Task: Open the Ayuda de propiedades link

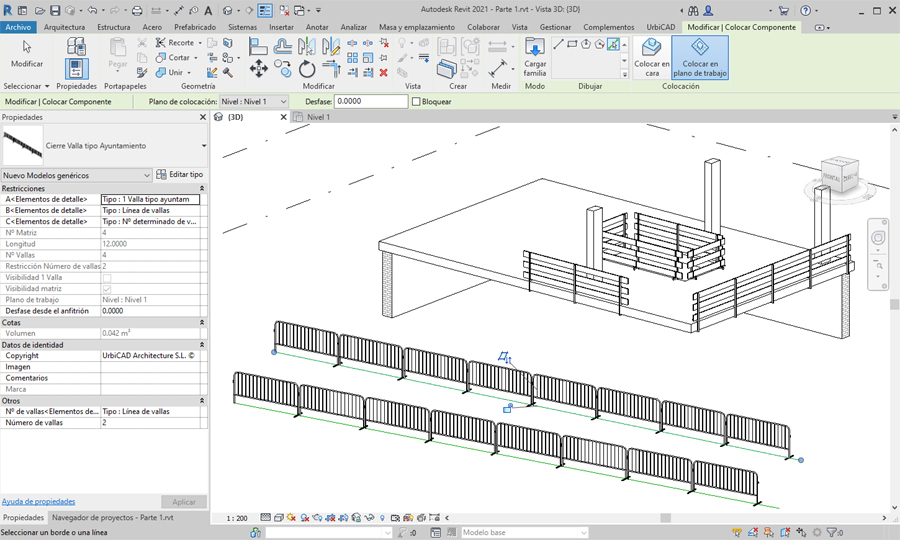Action: [38, 501]
